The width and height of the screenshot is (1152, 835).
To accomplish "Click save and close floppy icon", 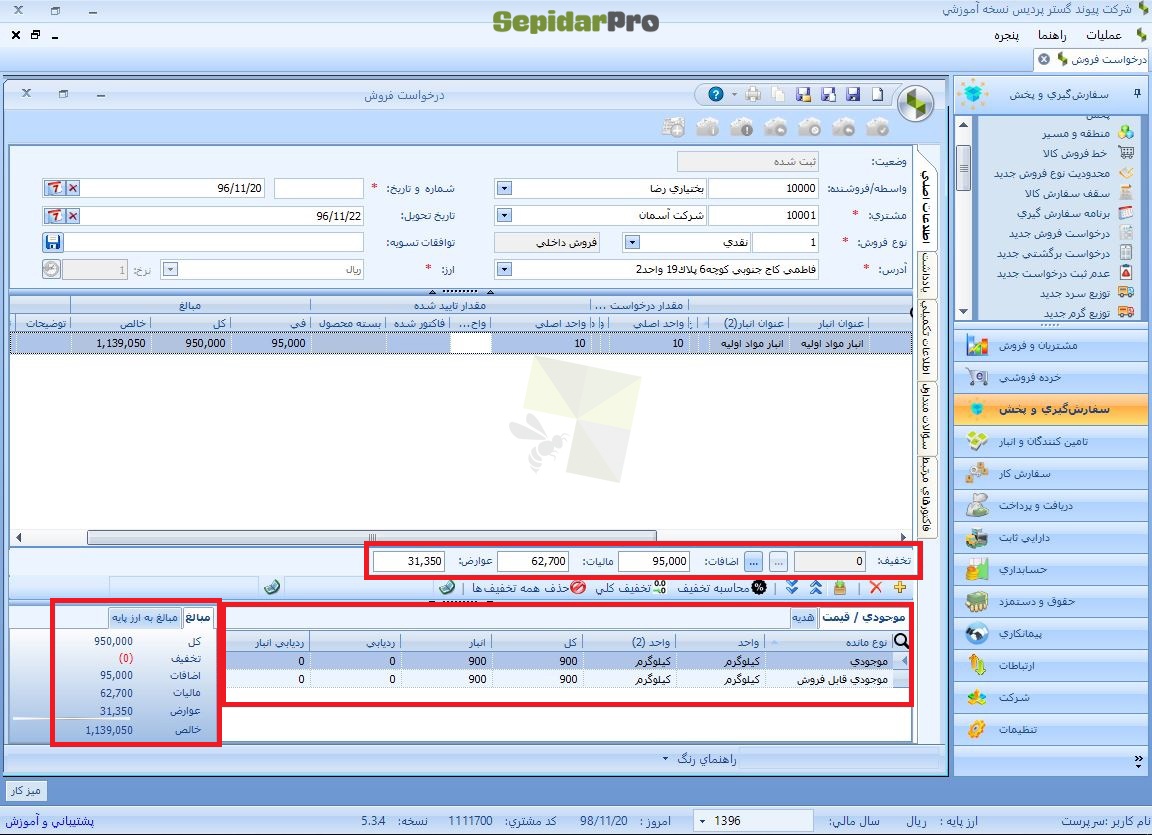I will tap(804, 94).
